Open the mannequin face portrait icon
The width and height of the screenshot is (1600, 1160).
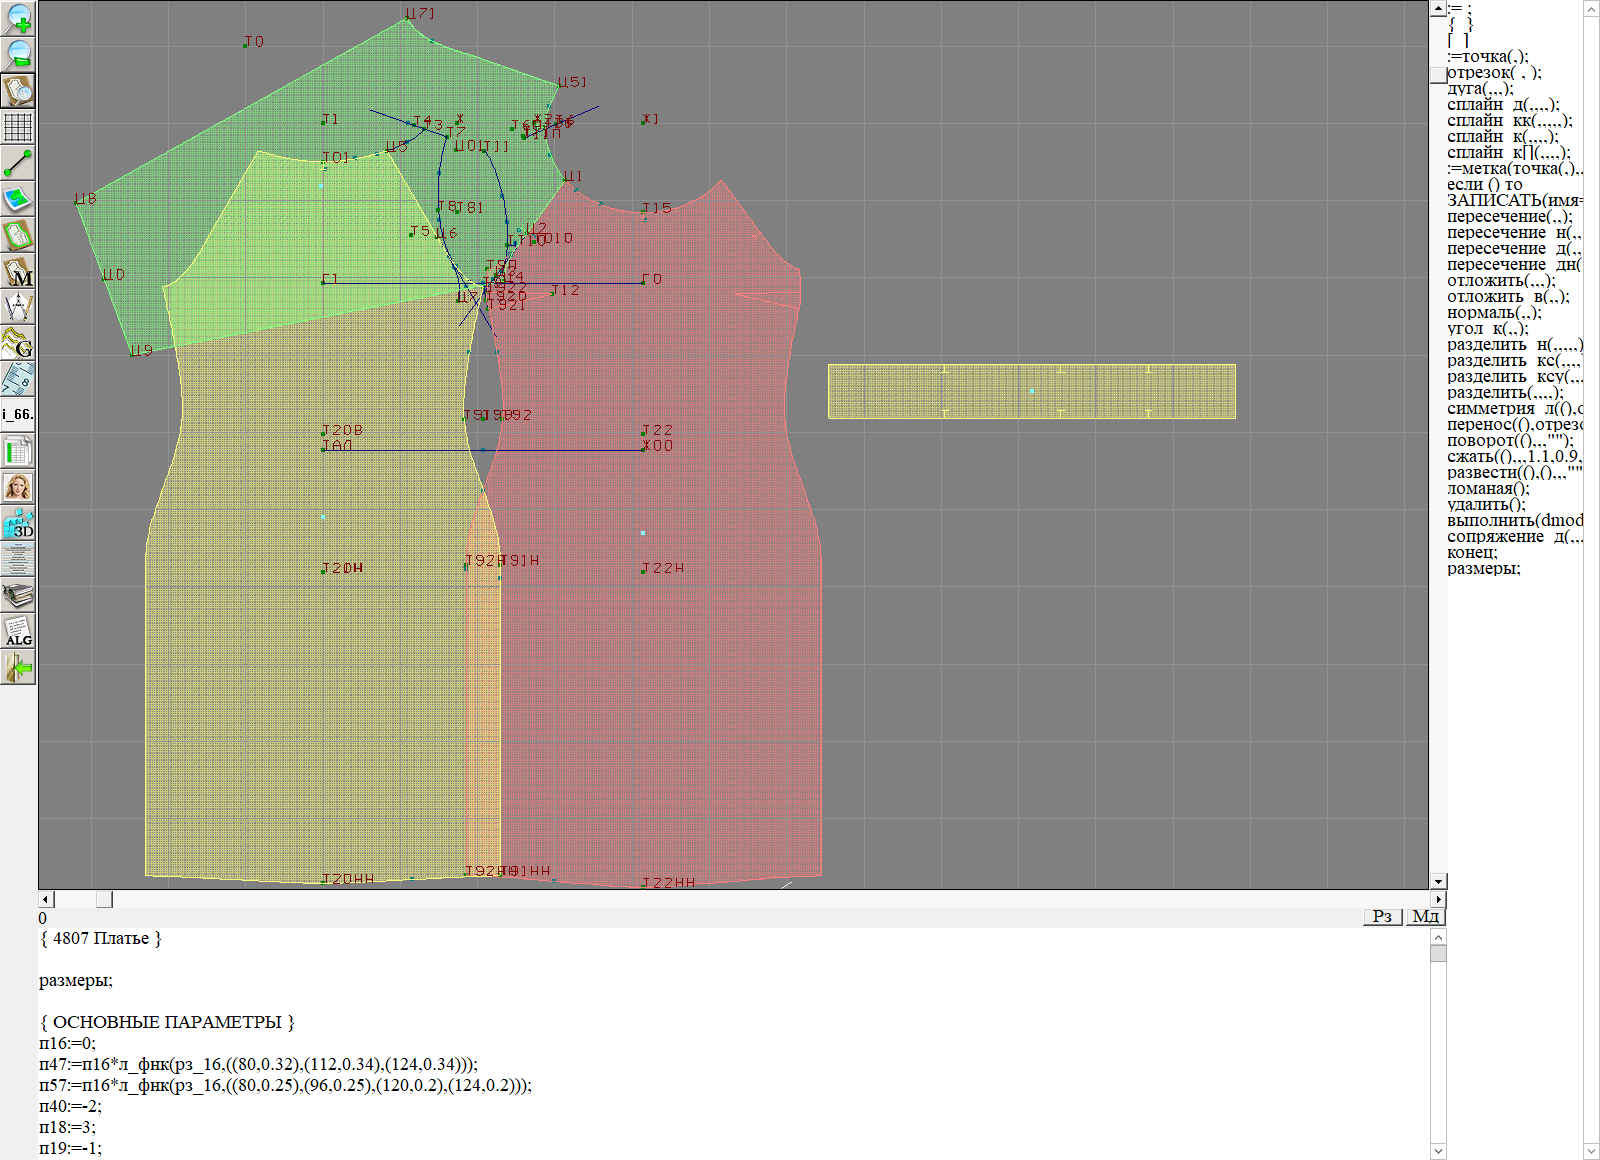click(18, 487)
